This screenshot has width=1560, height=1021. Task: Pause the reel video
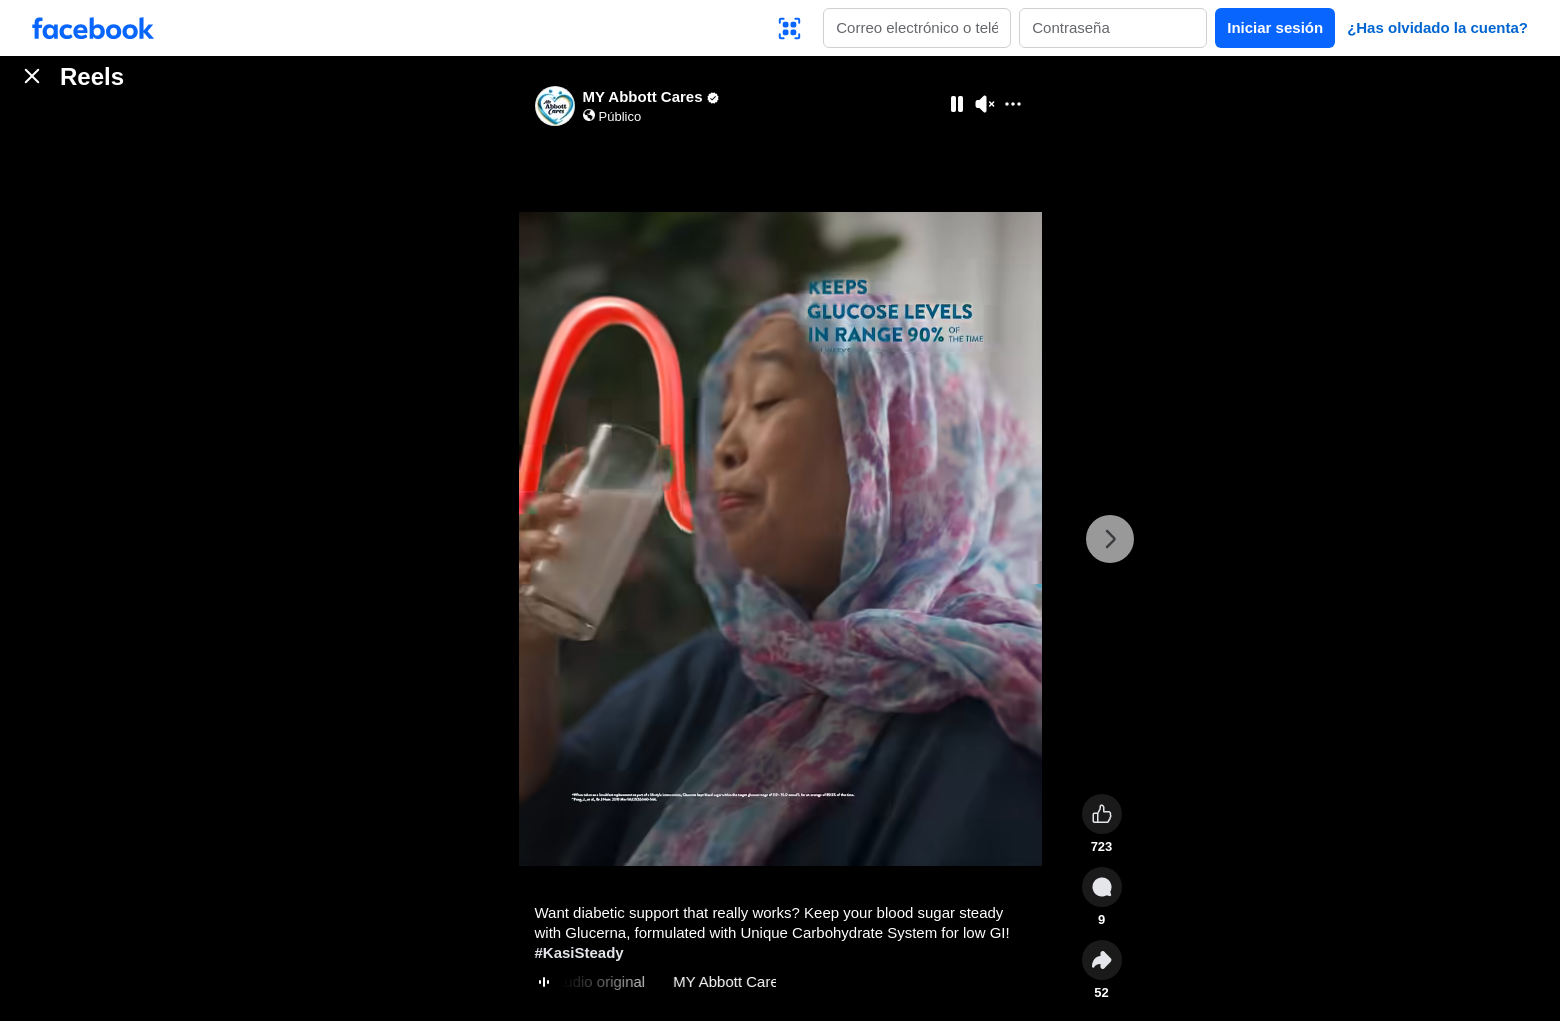click(957, 104)
